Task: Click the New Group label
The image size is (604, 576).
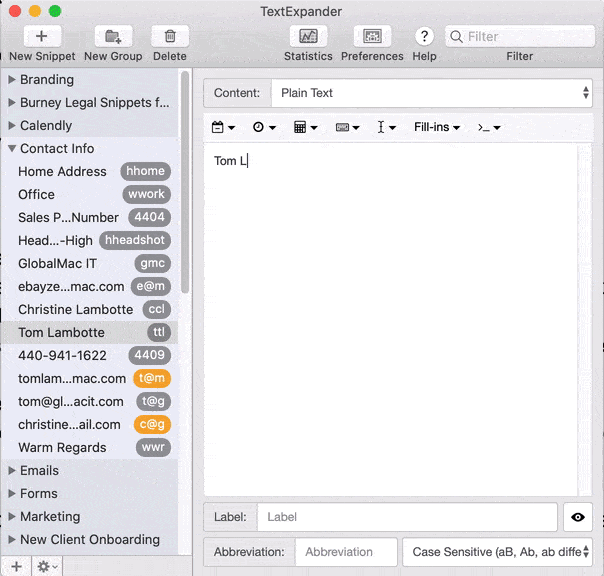Action: coord(113,56)
